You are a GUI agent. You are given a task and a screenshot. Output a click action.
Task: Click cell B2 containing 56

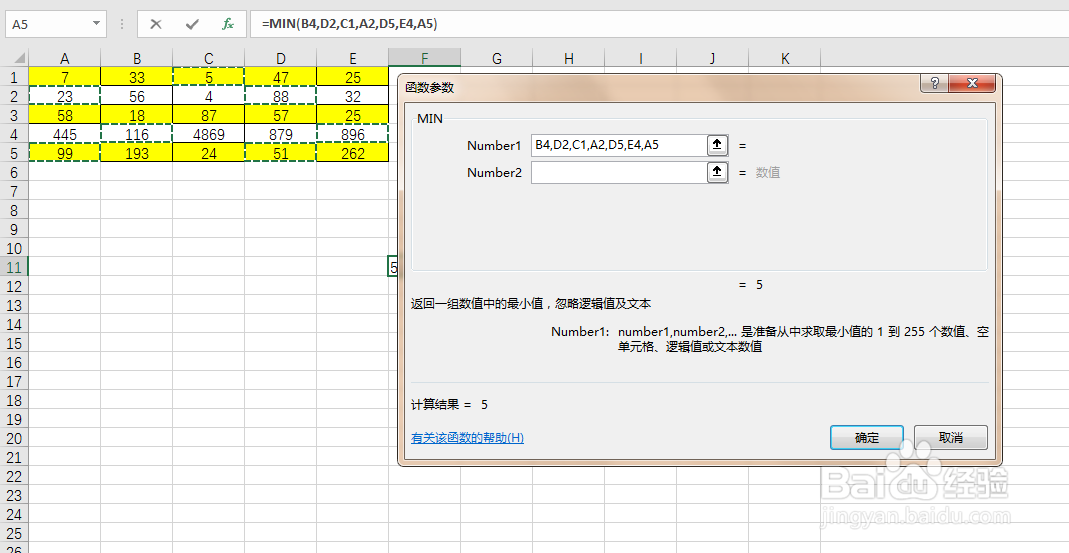(136, 96)
